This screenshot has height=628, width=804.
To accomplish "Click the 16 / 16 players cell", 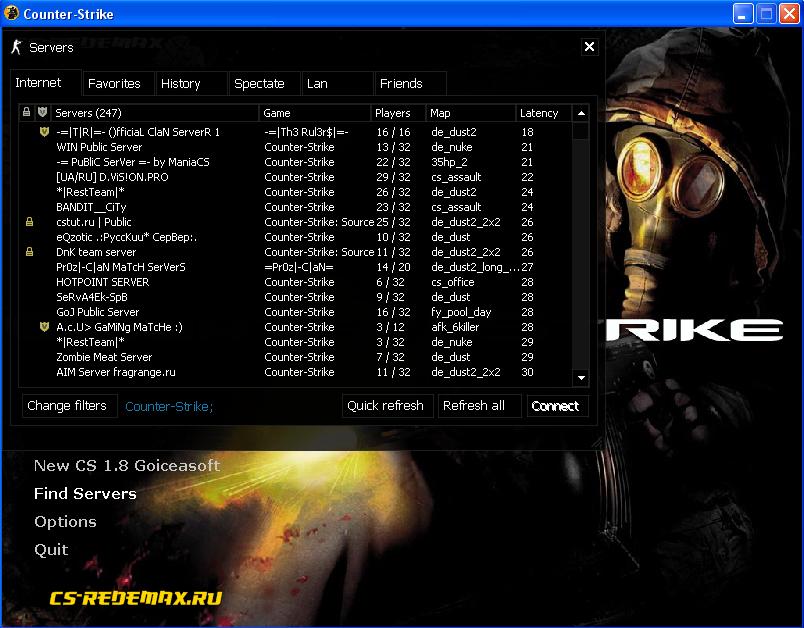I will tap(393, 132).
